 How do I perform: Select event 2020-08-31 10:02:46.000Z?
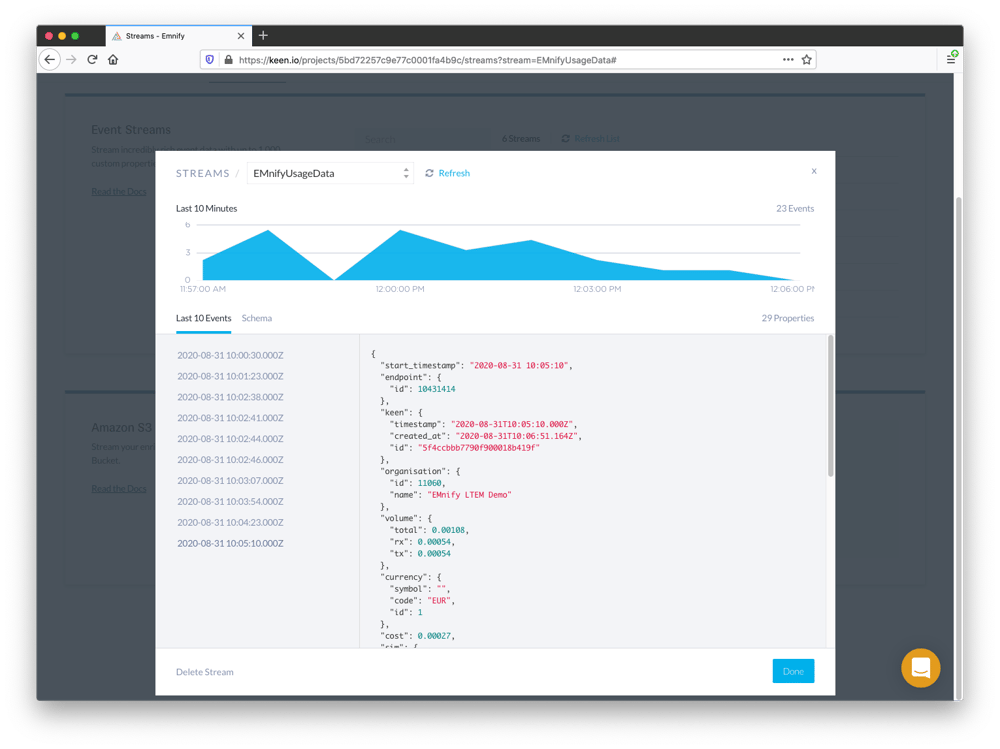pos(230,460)
